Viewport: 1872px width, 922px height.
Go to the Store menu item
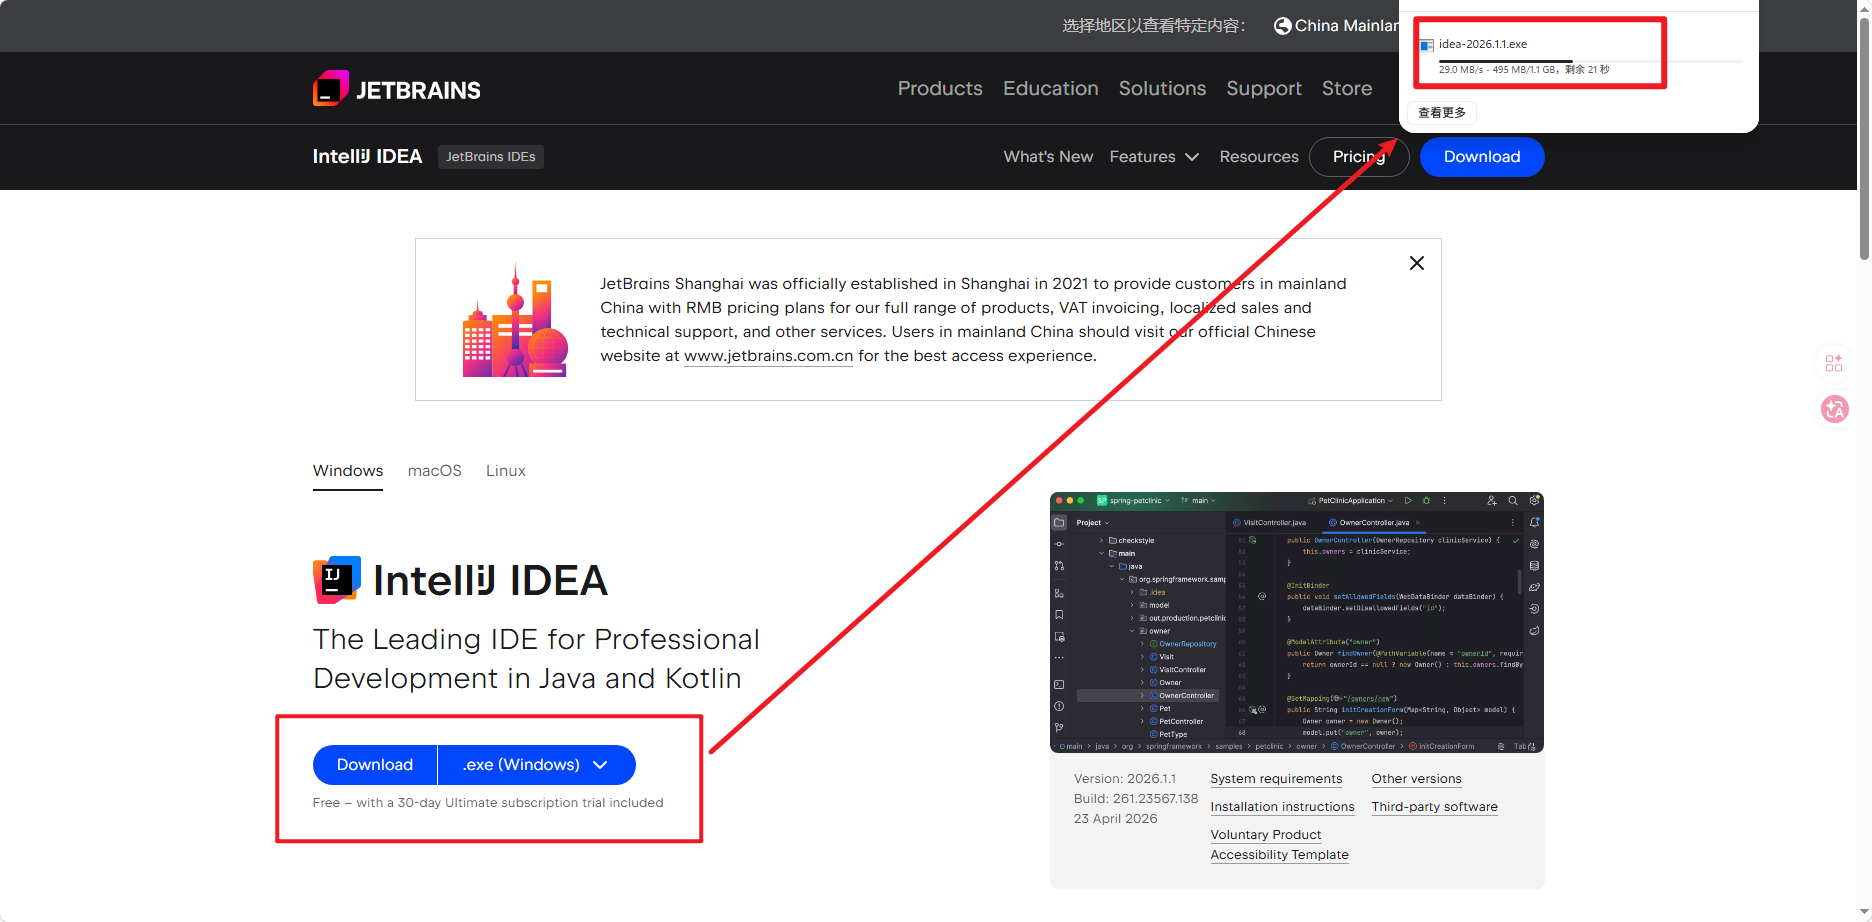click(x=1347, y=88)
